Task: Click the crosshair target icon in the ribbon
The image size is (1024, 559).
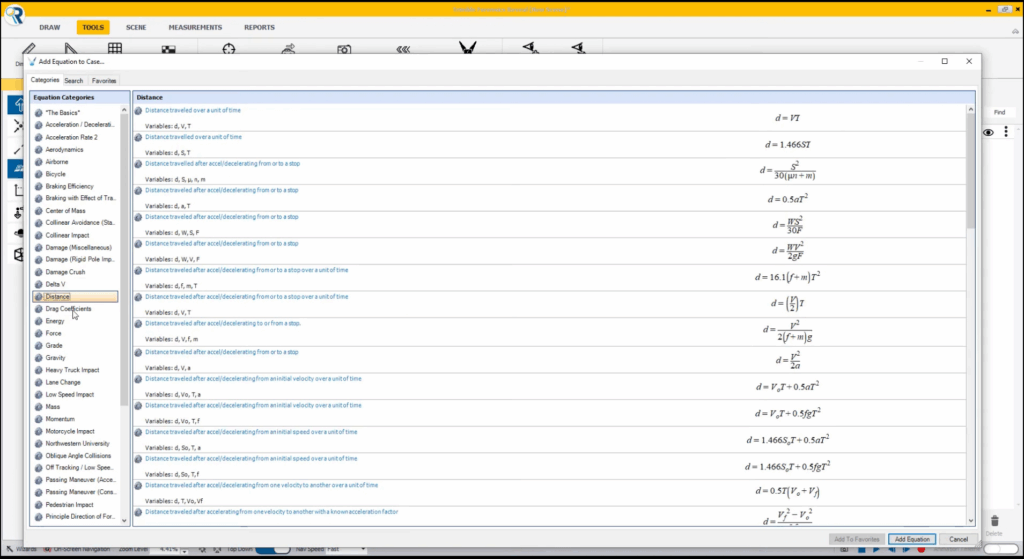Action: tap(229, 48)
